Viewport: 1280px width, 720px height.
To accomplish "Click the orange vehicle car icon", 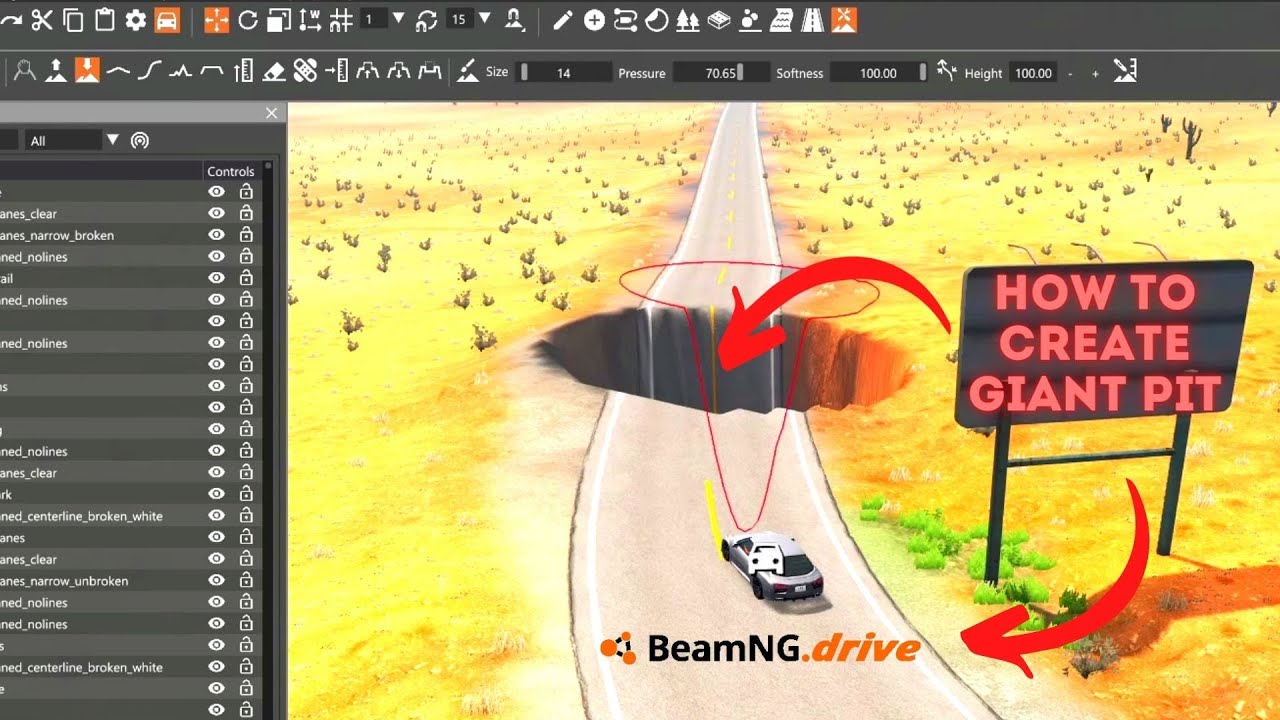I will pos(167,19).
